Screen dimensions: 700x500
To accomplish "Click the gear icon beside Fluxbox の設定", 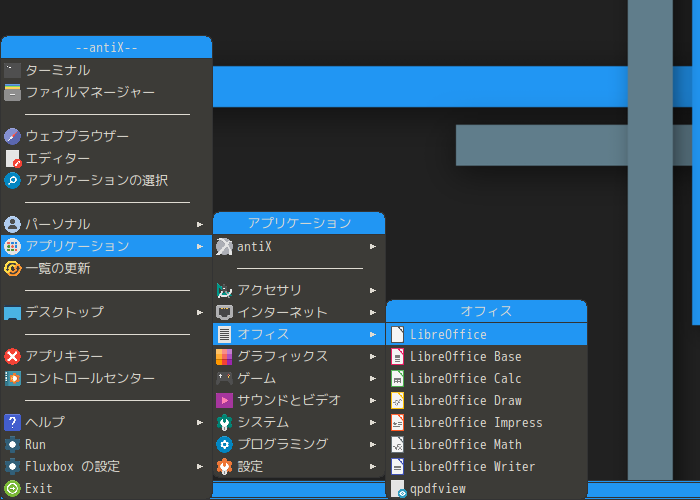I will pos(12,467).
